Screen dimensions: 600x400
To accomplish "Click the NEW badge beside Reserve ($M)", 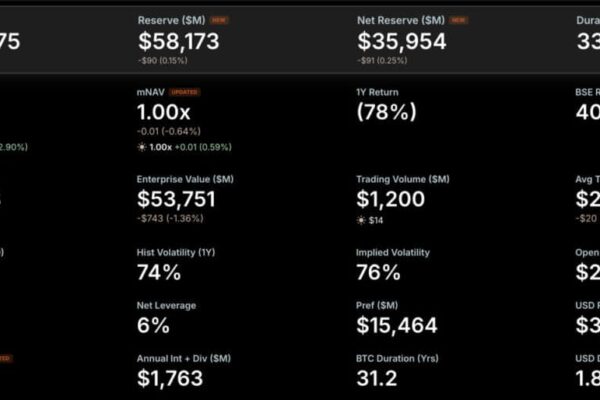I will click(219, 20).
